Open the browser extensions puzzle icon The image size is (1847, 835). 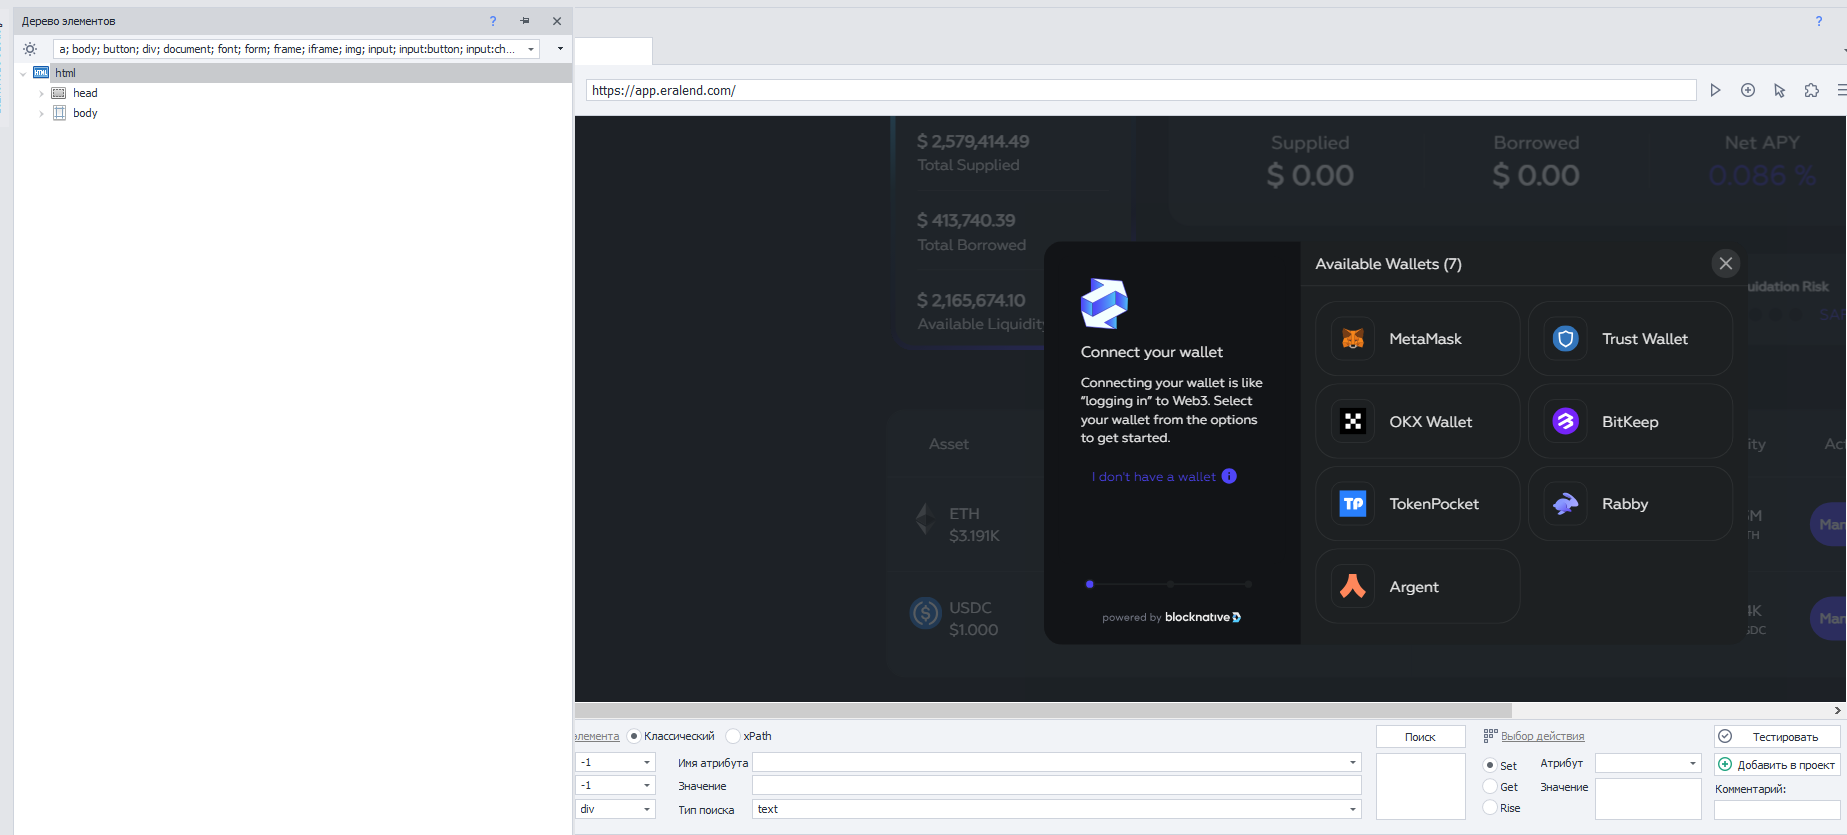tap(1812, 90)
